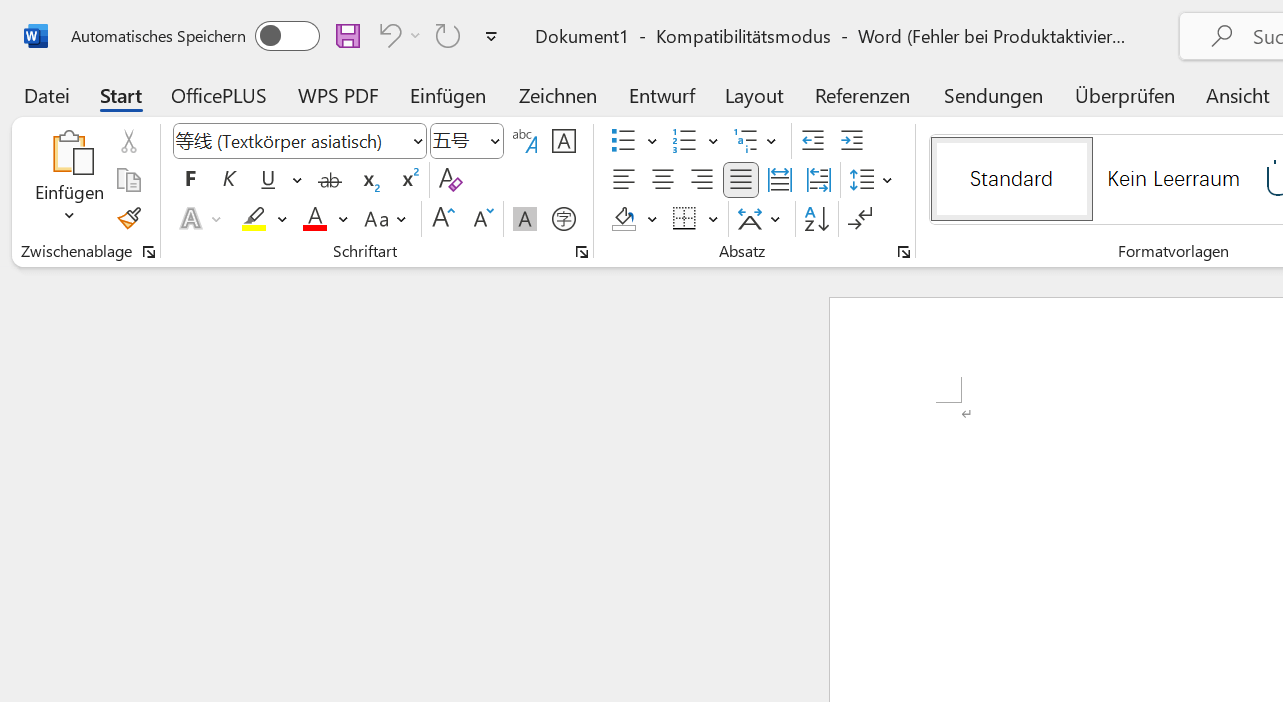
Task: Click the Clear All Formatting icon
Action: [x=450, y=181]
